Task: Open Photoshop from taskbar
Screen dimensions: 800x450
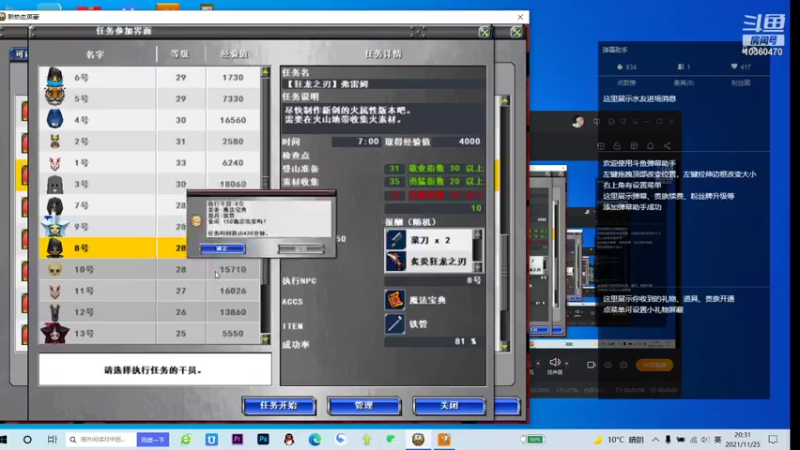Action: (263, 439)
